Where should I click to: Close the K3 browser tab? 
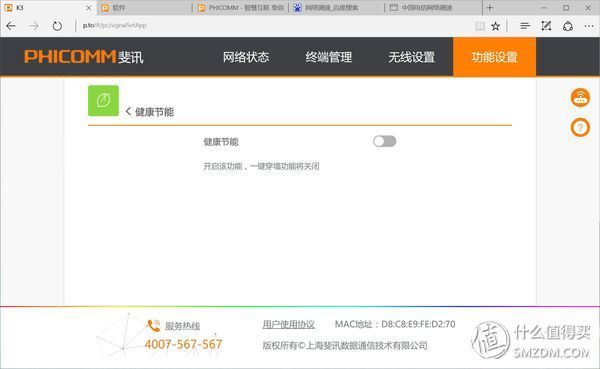coord(88,8)
